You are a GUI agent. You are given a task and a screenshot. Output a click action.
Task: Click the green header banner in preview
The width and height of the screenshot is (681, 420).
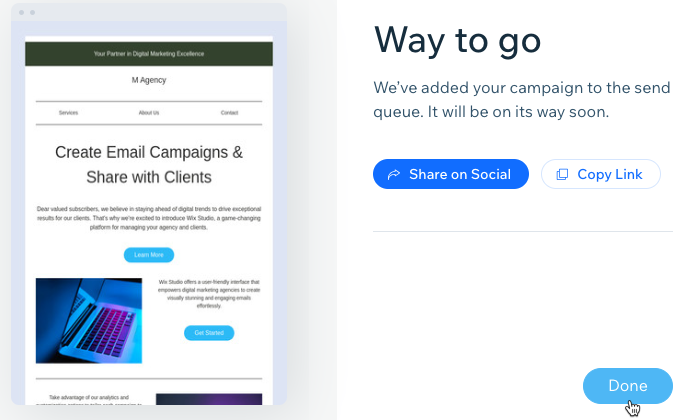point(149,54)
